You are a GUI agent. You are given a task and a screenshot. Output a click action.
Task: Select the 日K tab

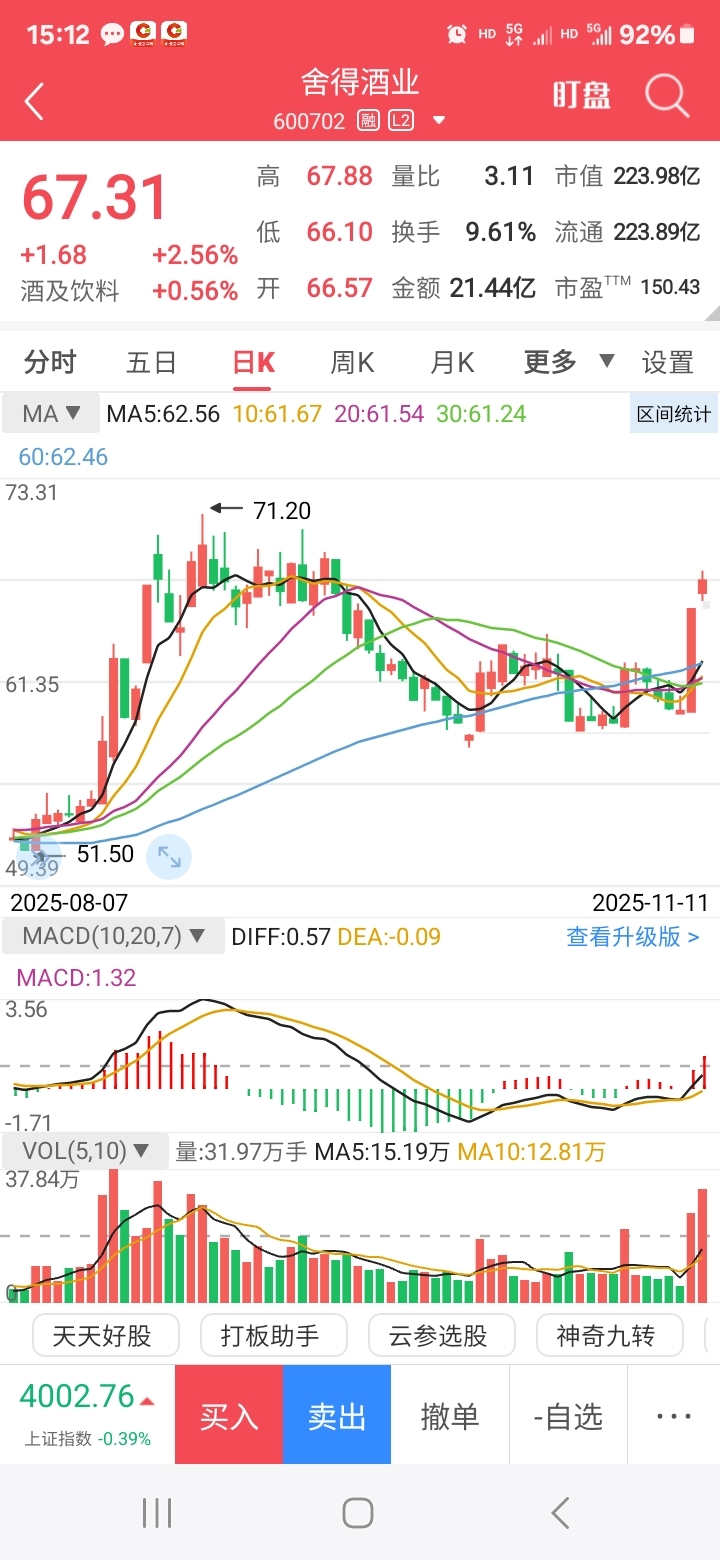253,362
